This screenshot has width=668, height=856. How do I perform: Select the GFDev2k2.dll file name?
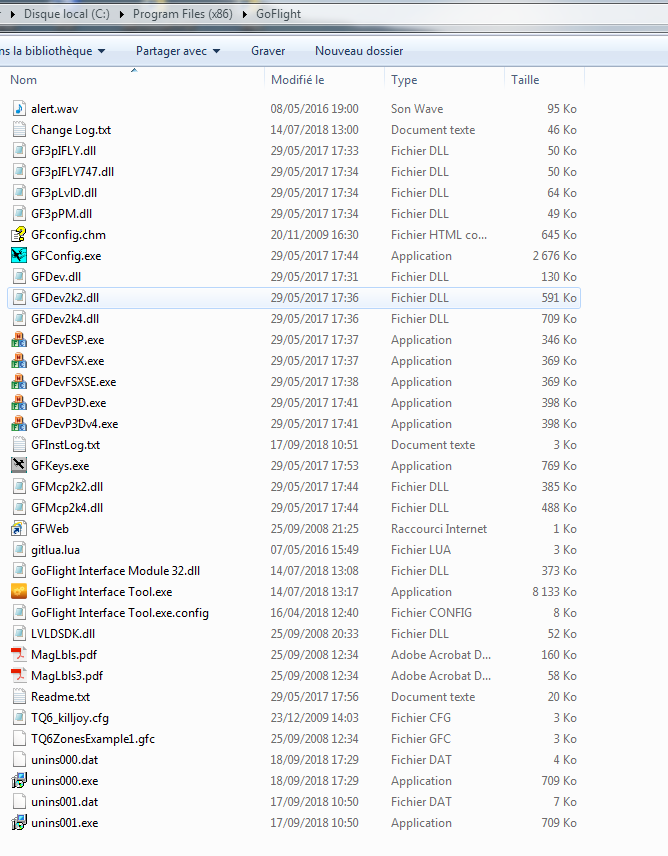(x=65, y=298)
